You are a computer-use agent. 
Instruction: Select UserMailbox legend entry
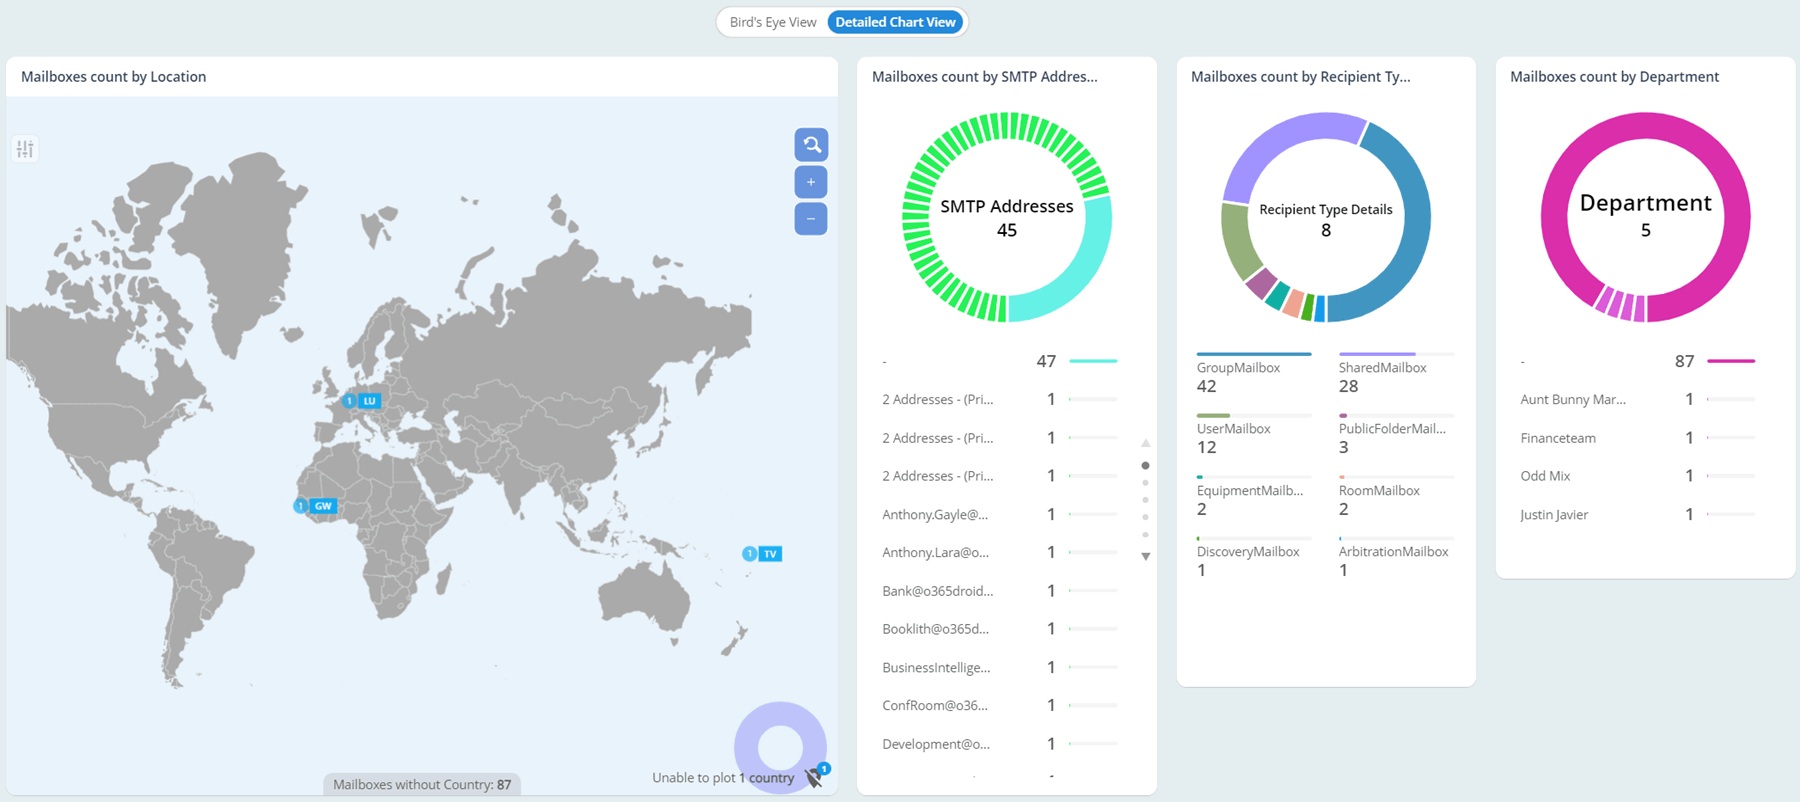coord(1254,435)
